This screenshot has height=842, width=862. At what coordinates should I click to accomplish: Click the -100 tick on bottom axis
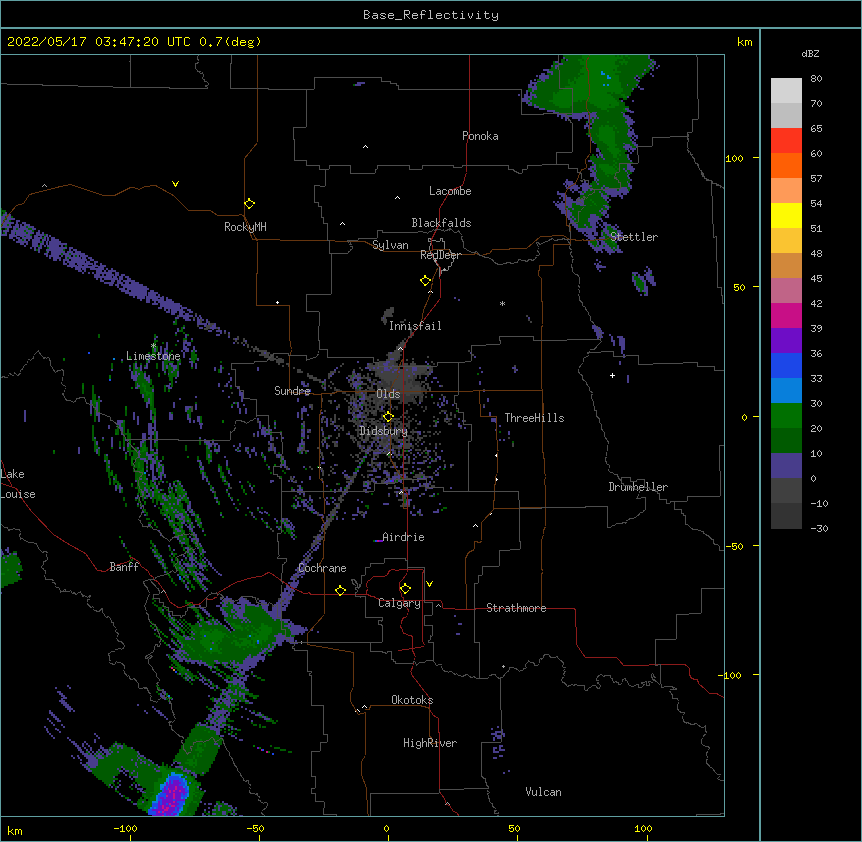tap(125, 828)
